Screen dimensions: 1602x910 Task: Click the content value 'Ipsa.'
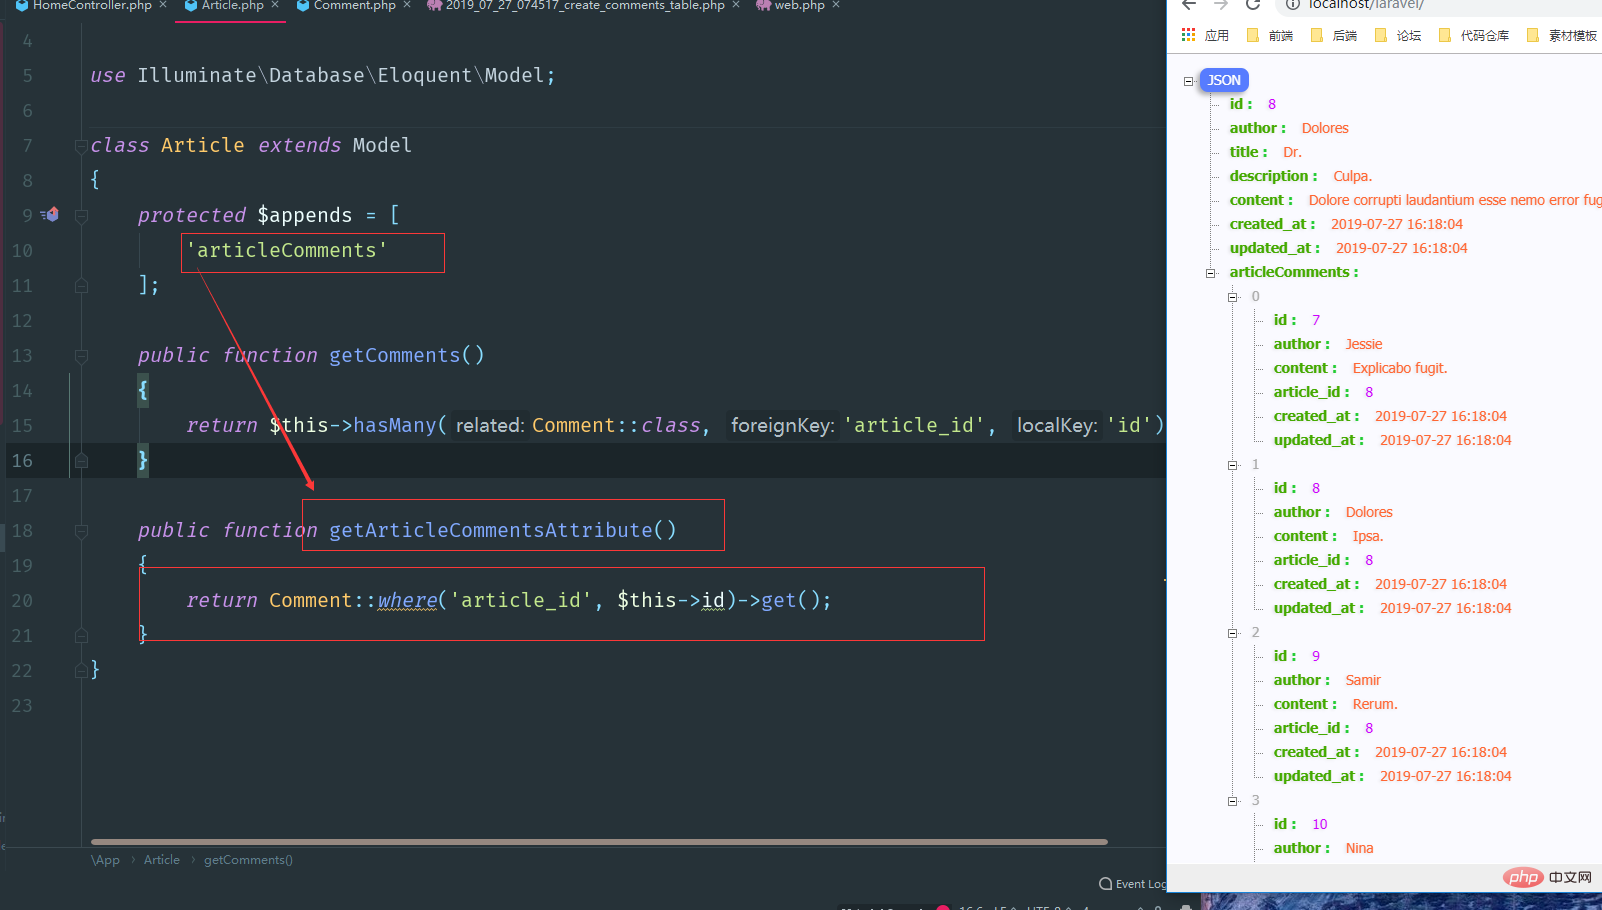(1367, 536)
